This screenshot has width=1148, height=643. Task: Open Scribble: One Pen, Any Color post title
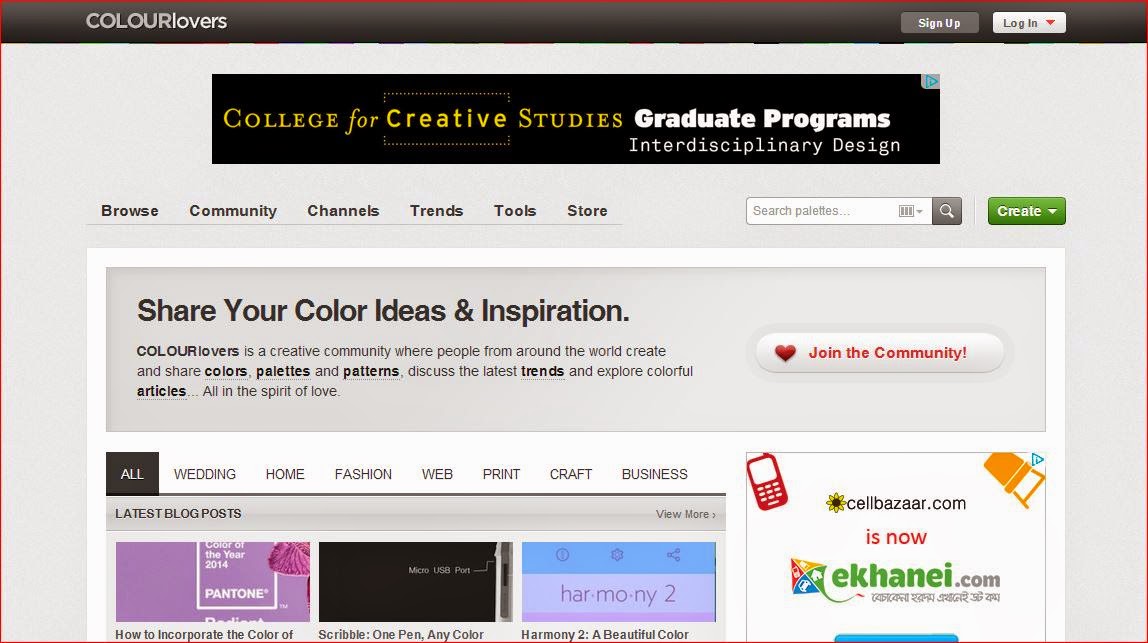click(401, 634)
